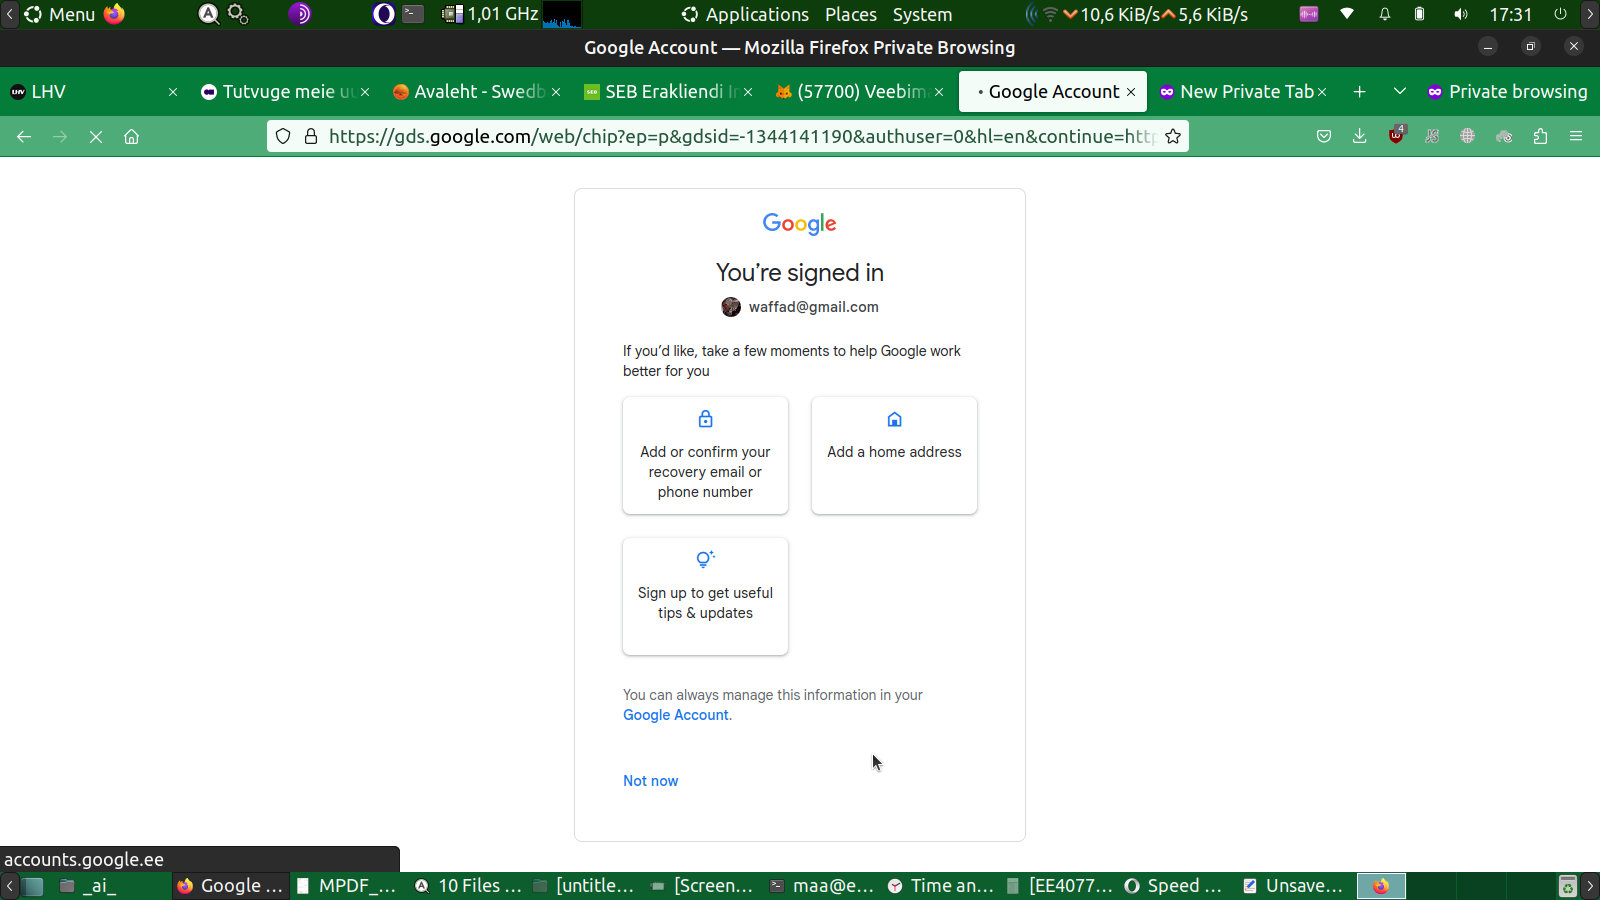Screen dimensions: 1600x900
Task: Open the System menu
Action: [x=922, y=14]
